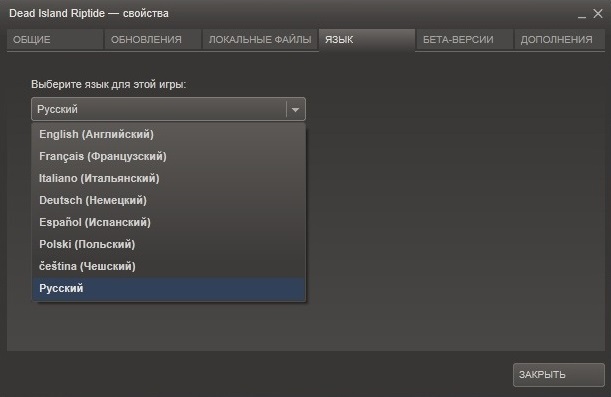Close window with X icon
The width and height of the screenshot is (611, 397).
(x=598, y=14)
